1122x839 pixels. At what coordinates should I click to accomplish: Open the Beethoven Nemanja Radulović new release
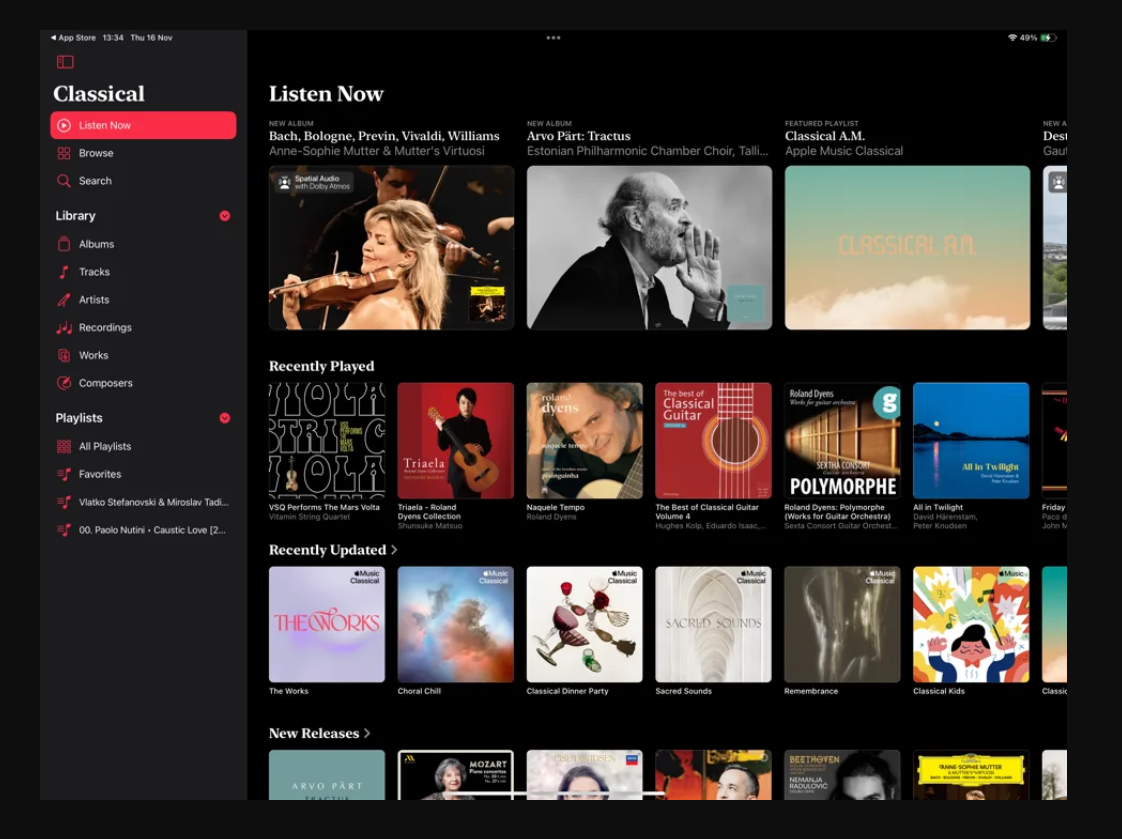[x=842, y=775]
